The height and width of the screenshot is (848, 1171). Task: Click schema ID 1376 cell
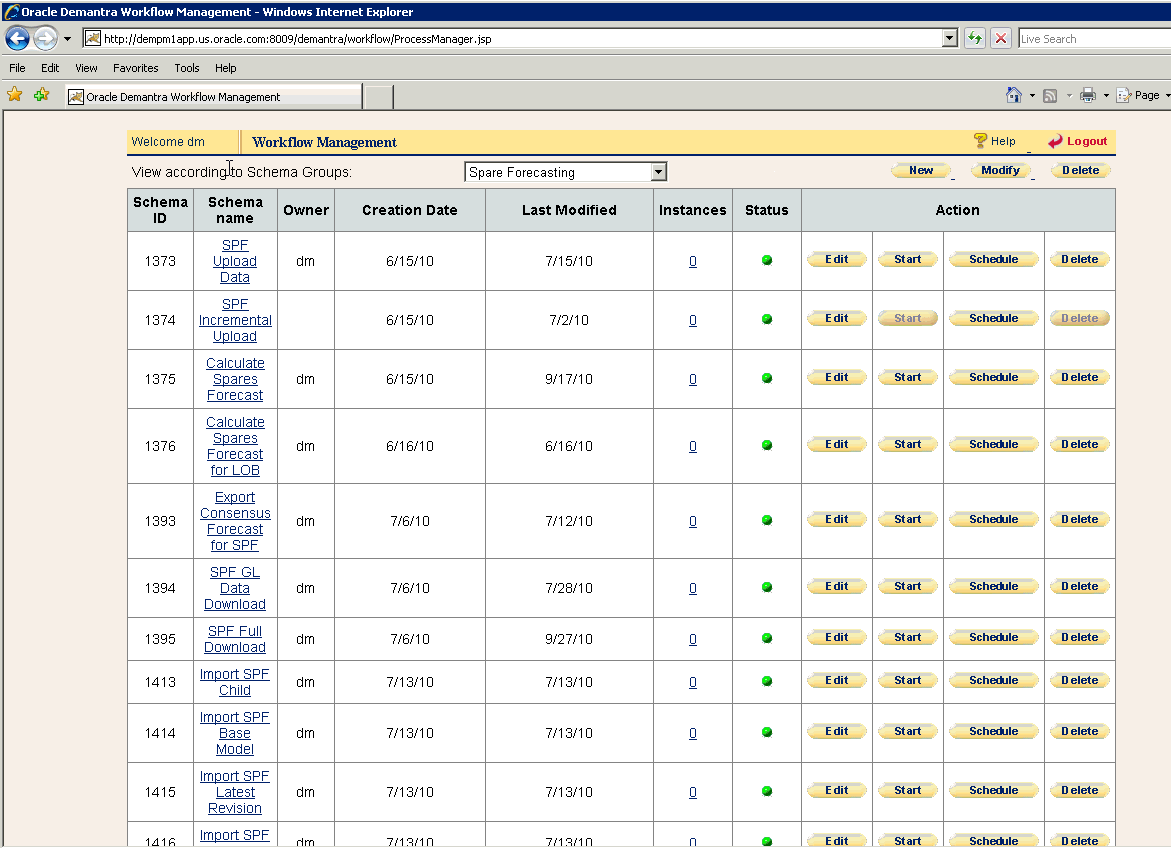[x=160, y=446]
